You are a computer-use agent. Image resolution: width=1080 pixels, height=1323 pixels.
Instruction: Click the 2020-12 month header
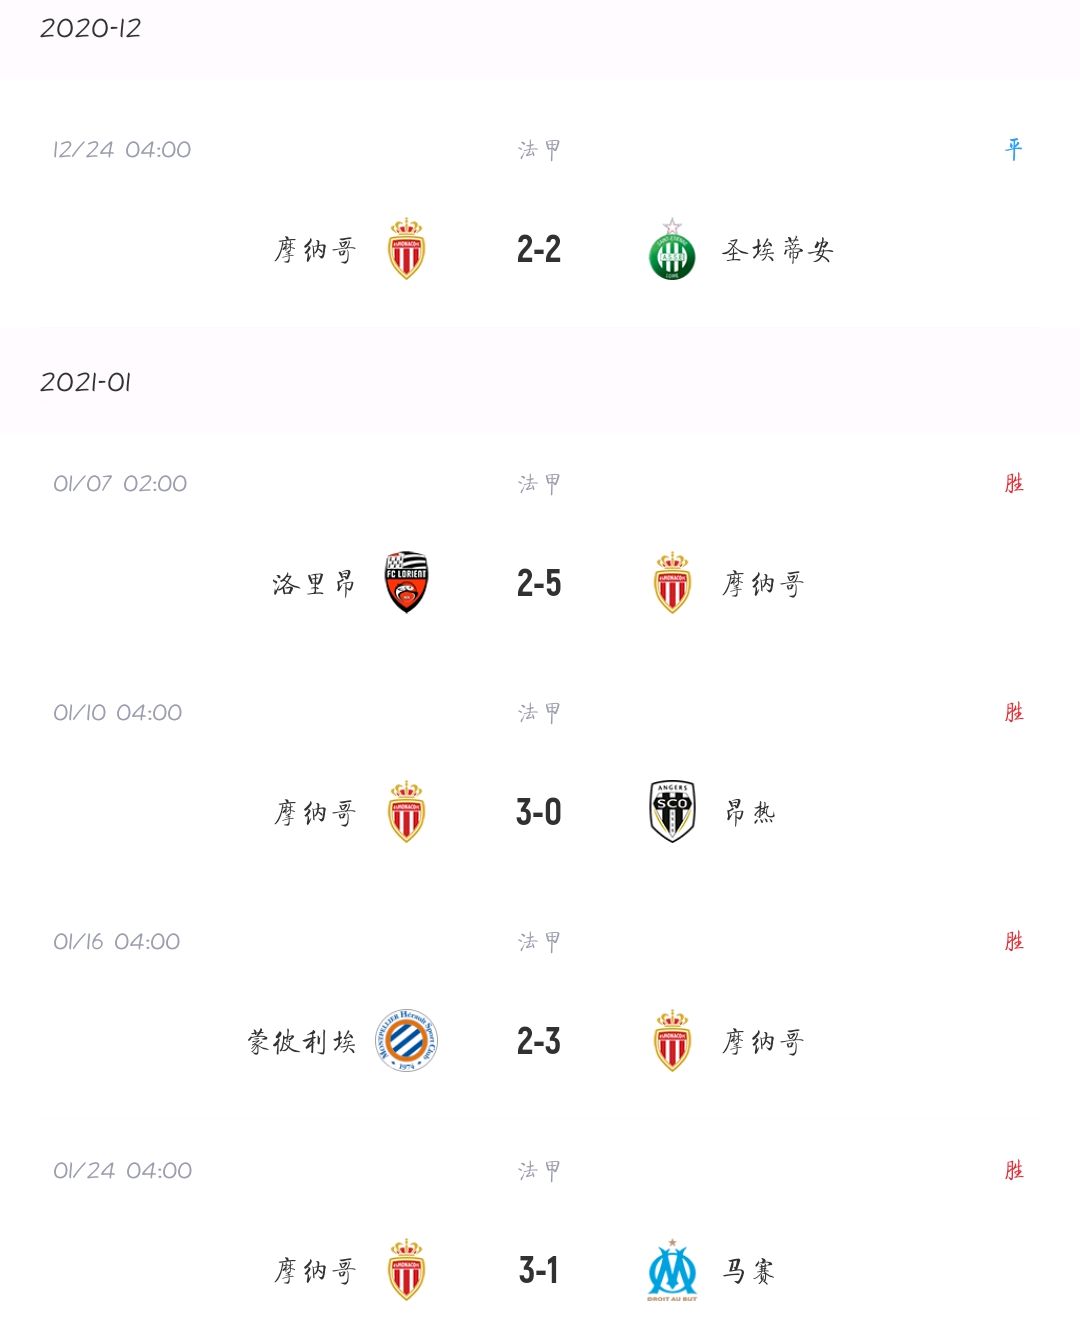(x=90, y=28)
